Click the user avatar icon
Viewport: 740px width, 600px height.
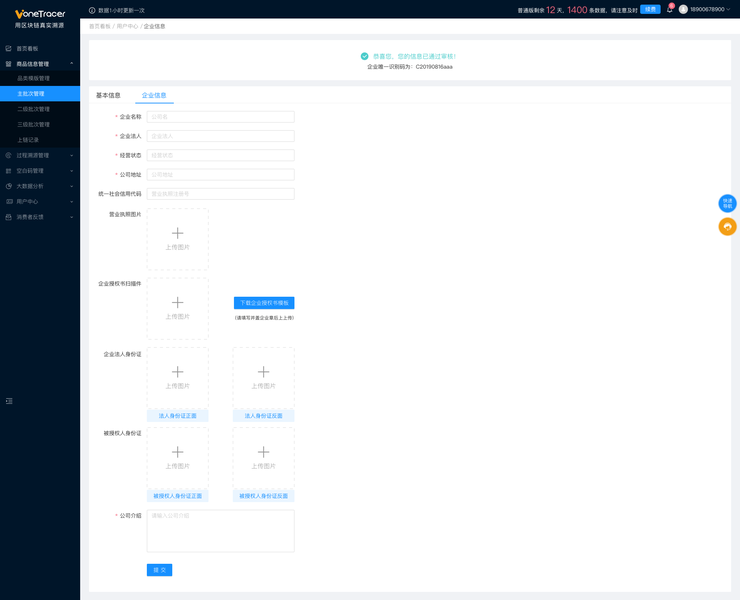click(x=683, y=9)
